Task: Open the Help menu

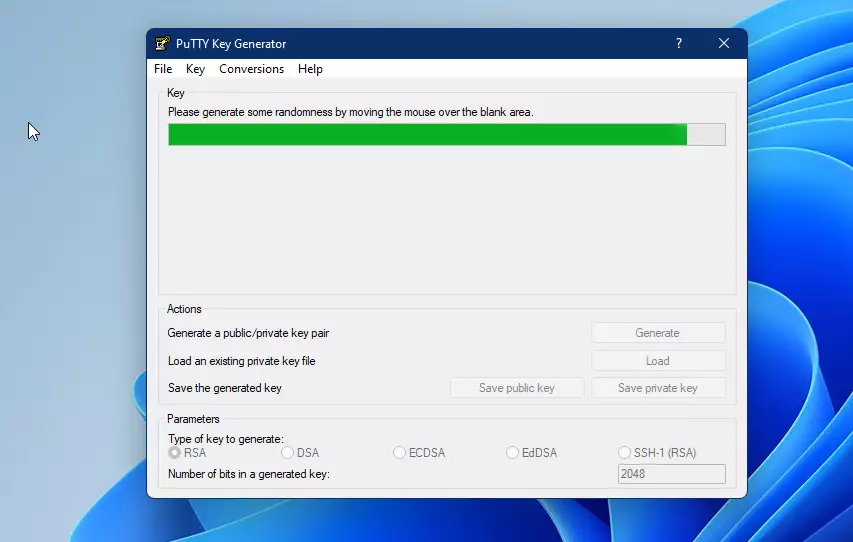Action: [310, 69]
